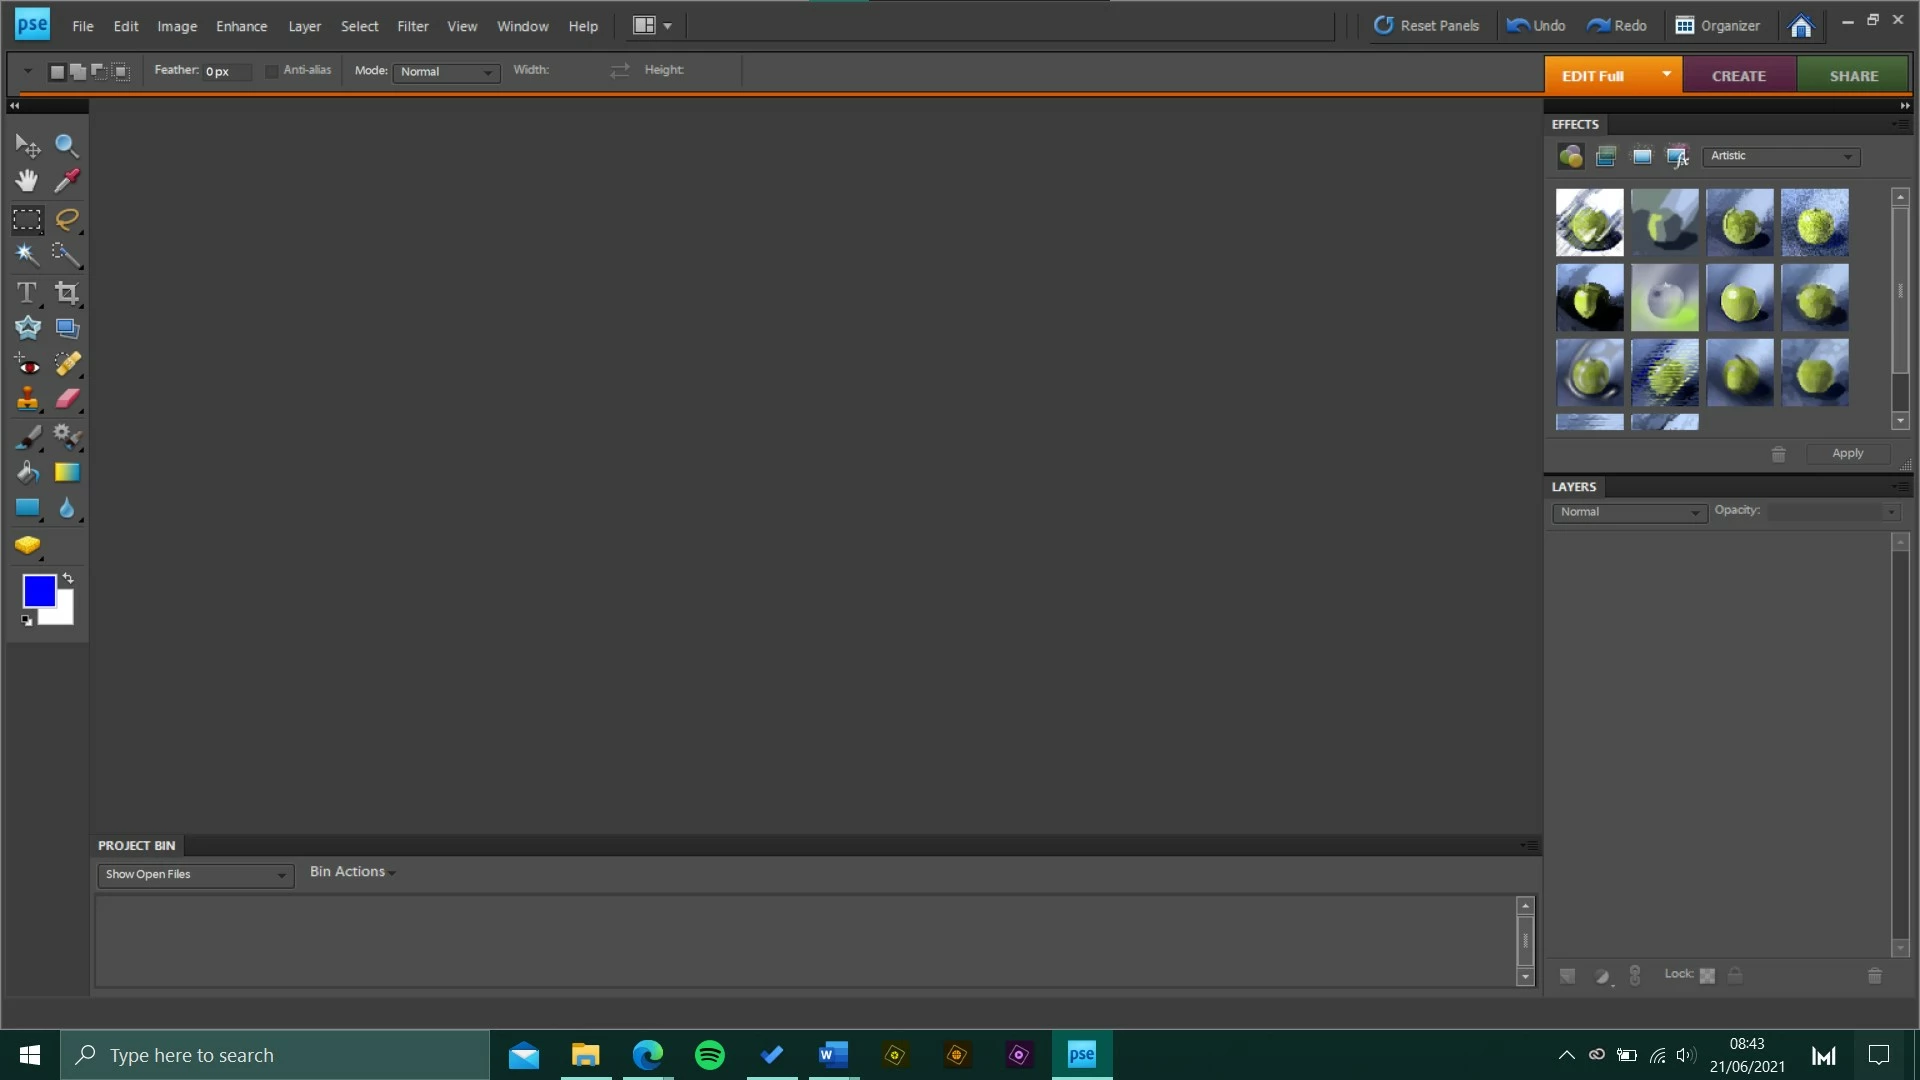Screen dimensions: 1920x1080
Task: Select the Hand tool
Action: coord(27,181)
